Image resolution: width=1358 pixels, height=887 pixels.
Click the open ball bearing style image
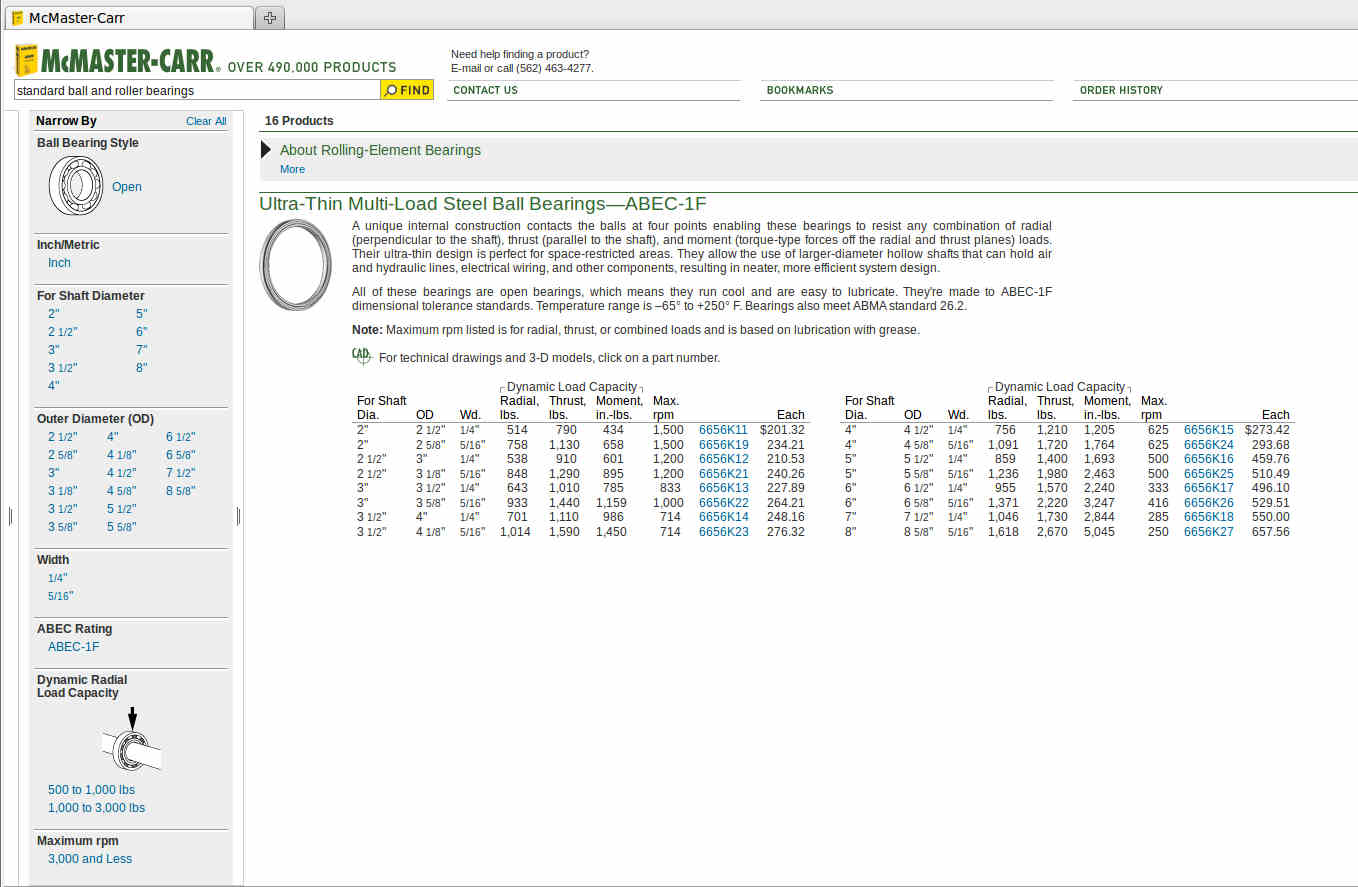click(76, 187)
